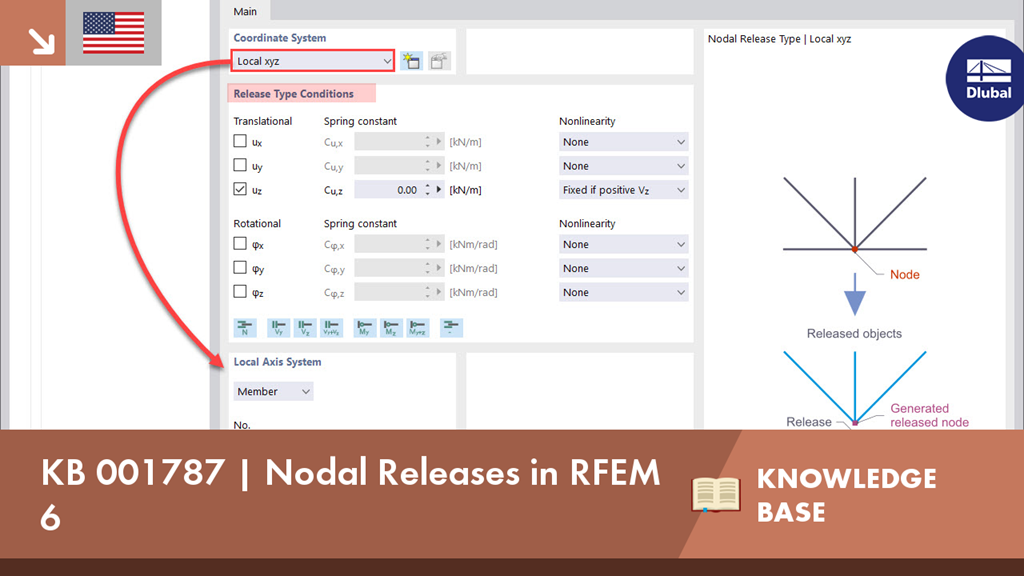Click the [kN/m] unit label beside Cu,z

click(x=465, y=190)
